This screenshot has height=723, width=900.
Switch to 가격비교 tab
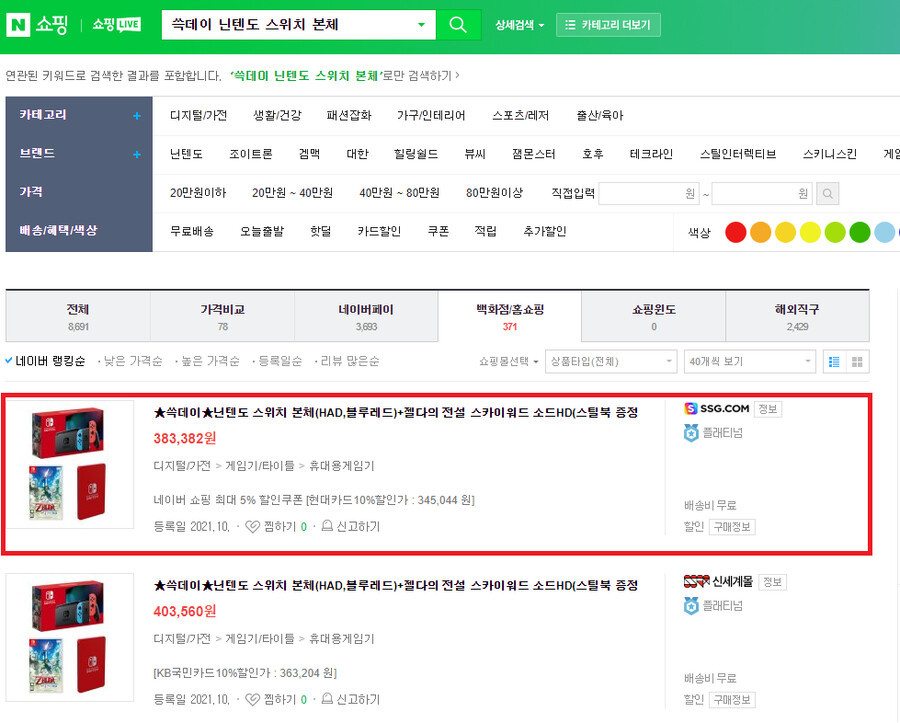coord(222,317)
